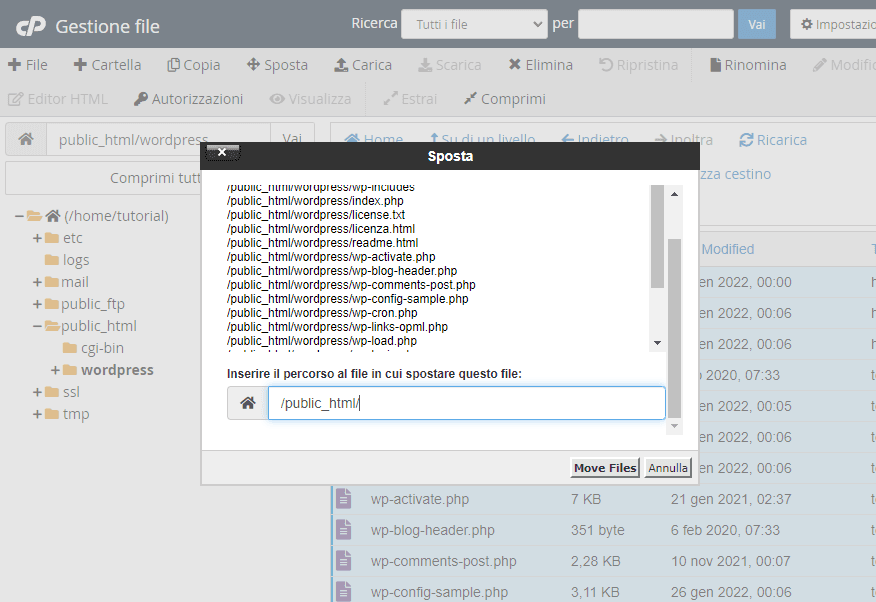Click the wp-comments-post.php file icon
The image size is (876, 602).
click(344, 561)
